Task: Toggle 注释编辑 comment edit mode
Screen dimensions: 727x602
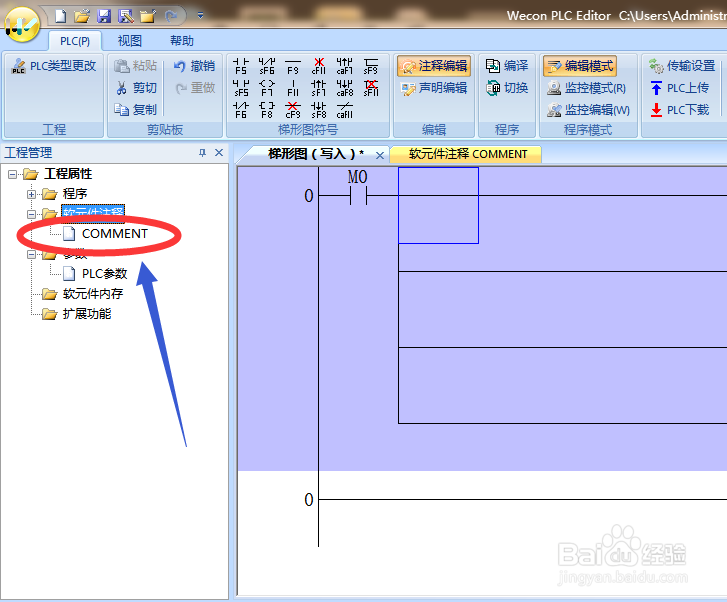Action: pyautogui.click(x=434, y=66)
